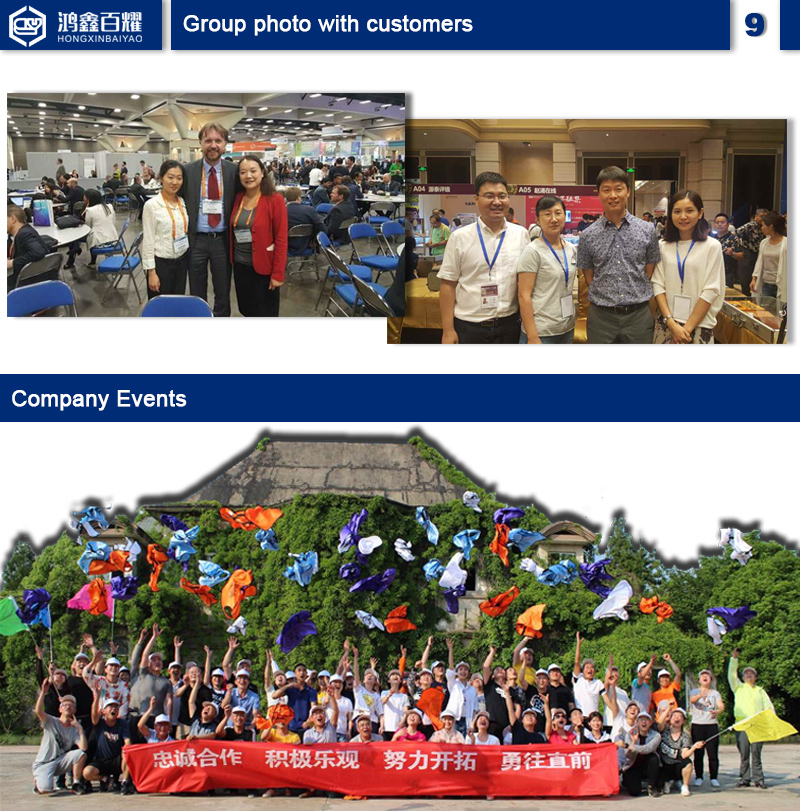Viewport: 800px width, 811px height.
Task: Click the green flag at left edge
Action: pyautogui.click(x=11, y=617)
